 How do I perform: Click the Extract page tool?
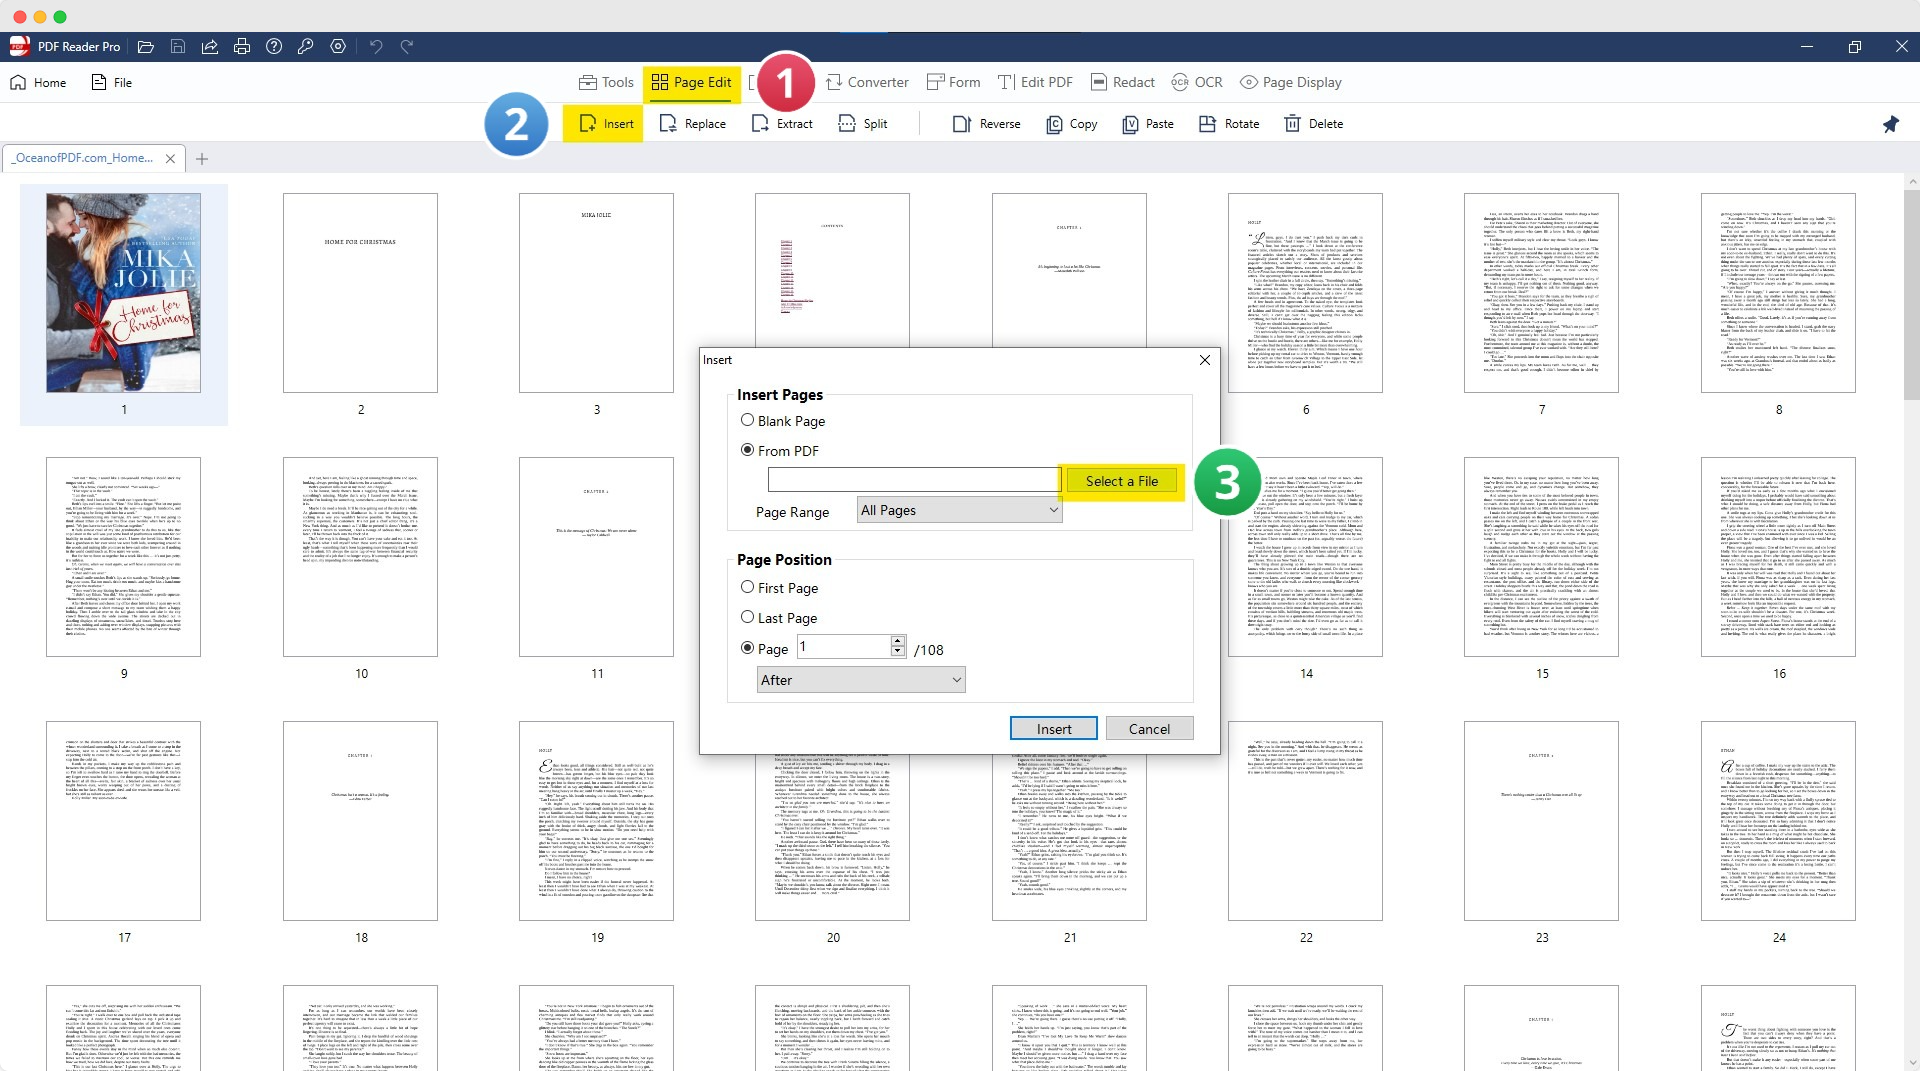(x=782, y=124)
